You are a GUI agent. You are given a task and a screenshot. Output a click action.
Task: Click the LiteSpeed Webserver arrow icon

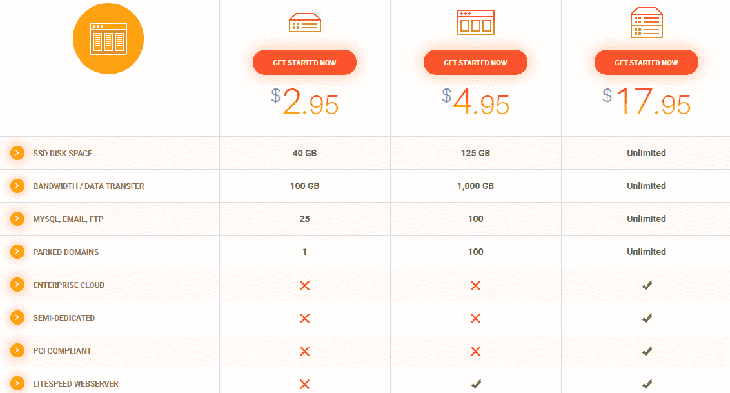17,384
